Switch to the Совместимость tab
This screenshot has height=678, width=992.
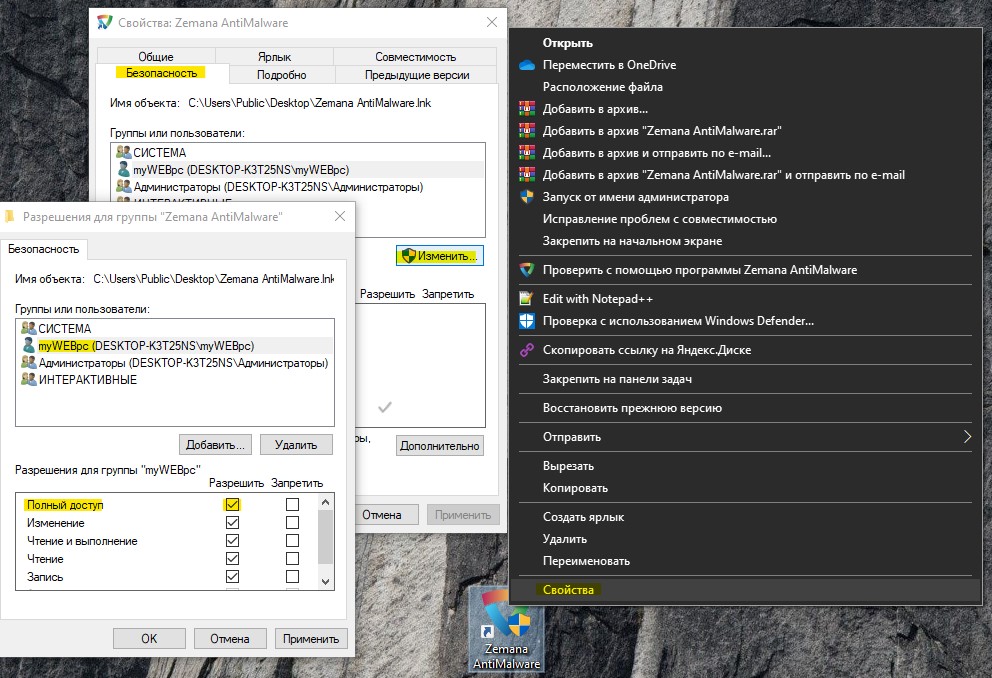(x=416, y=57)
